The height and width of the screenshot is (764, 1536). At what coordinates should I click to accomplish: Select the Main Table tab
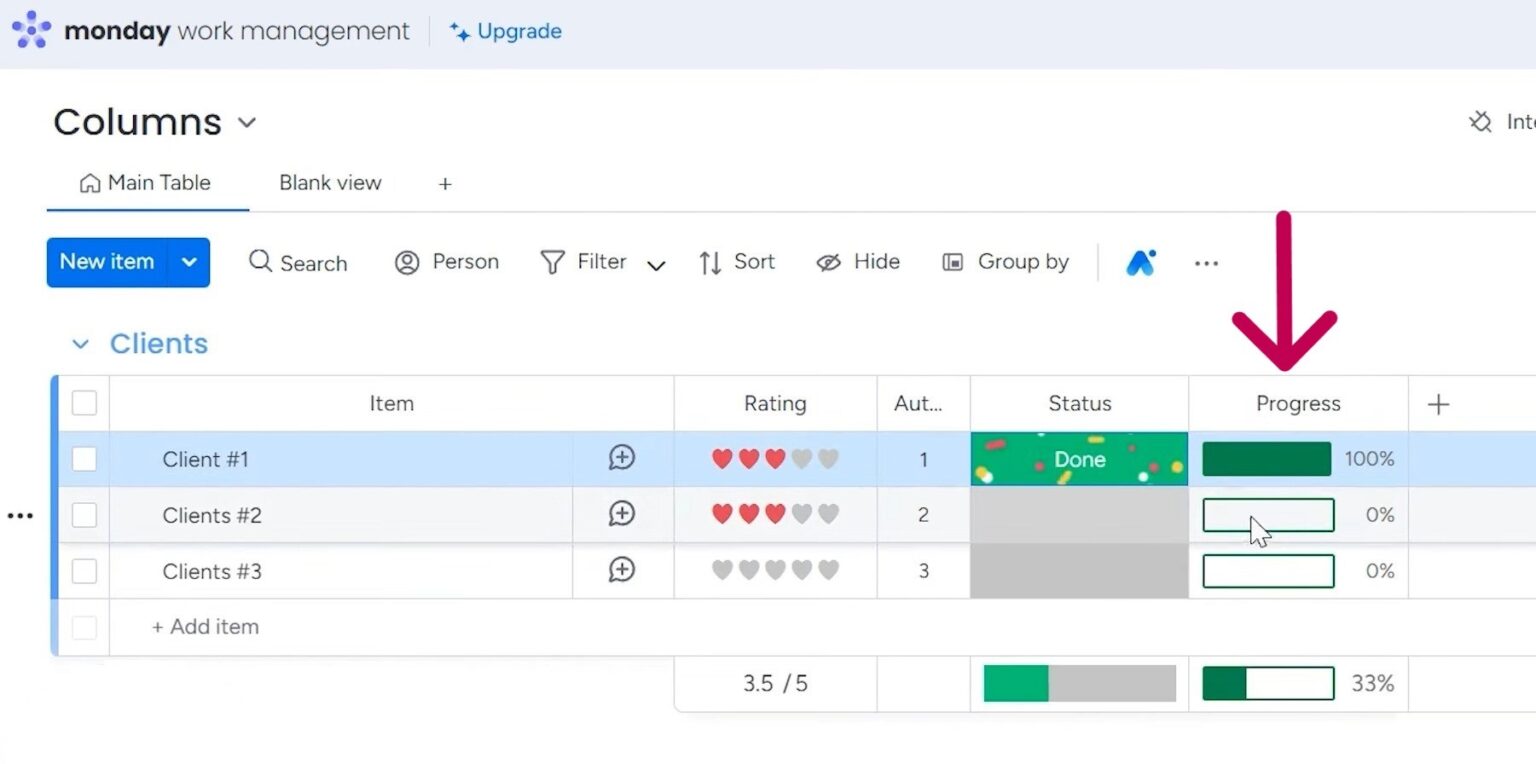[x=146, y=183]
